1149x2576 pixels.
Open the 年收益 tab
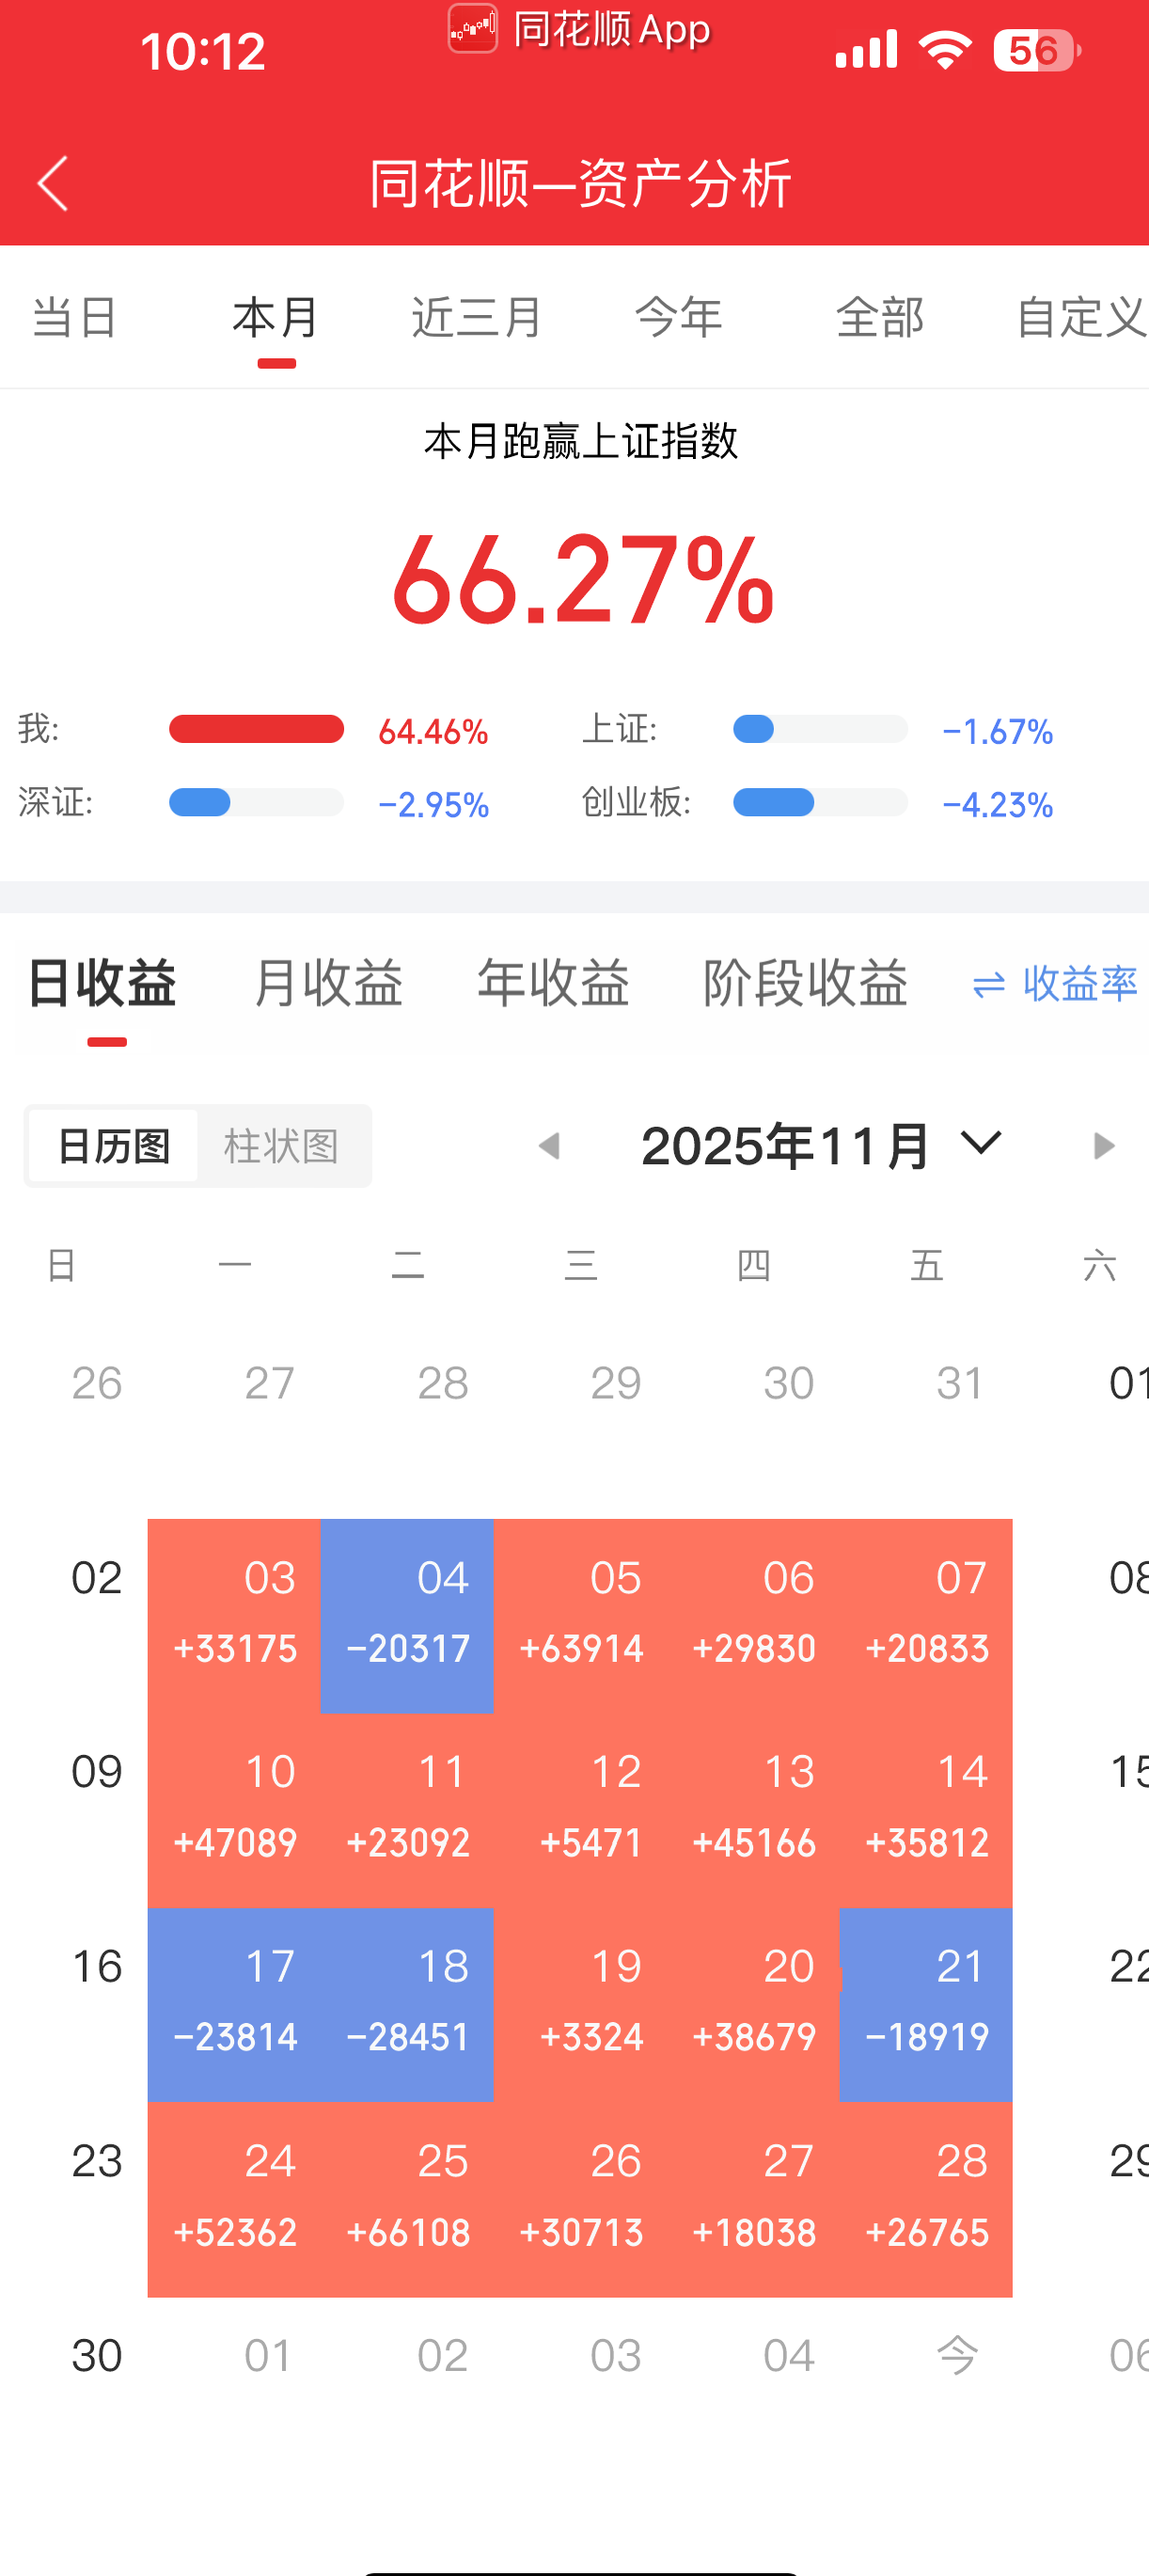click(553, 983)
